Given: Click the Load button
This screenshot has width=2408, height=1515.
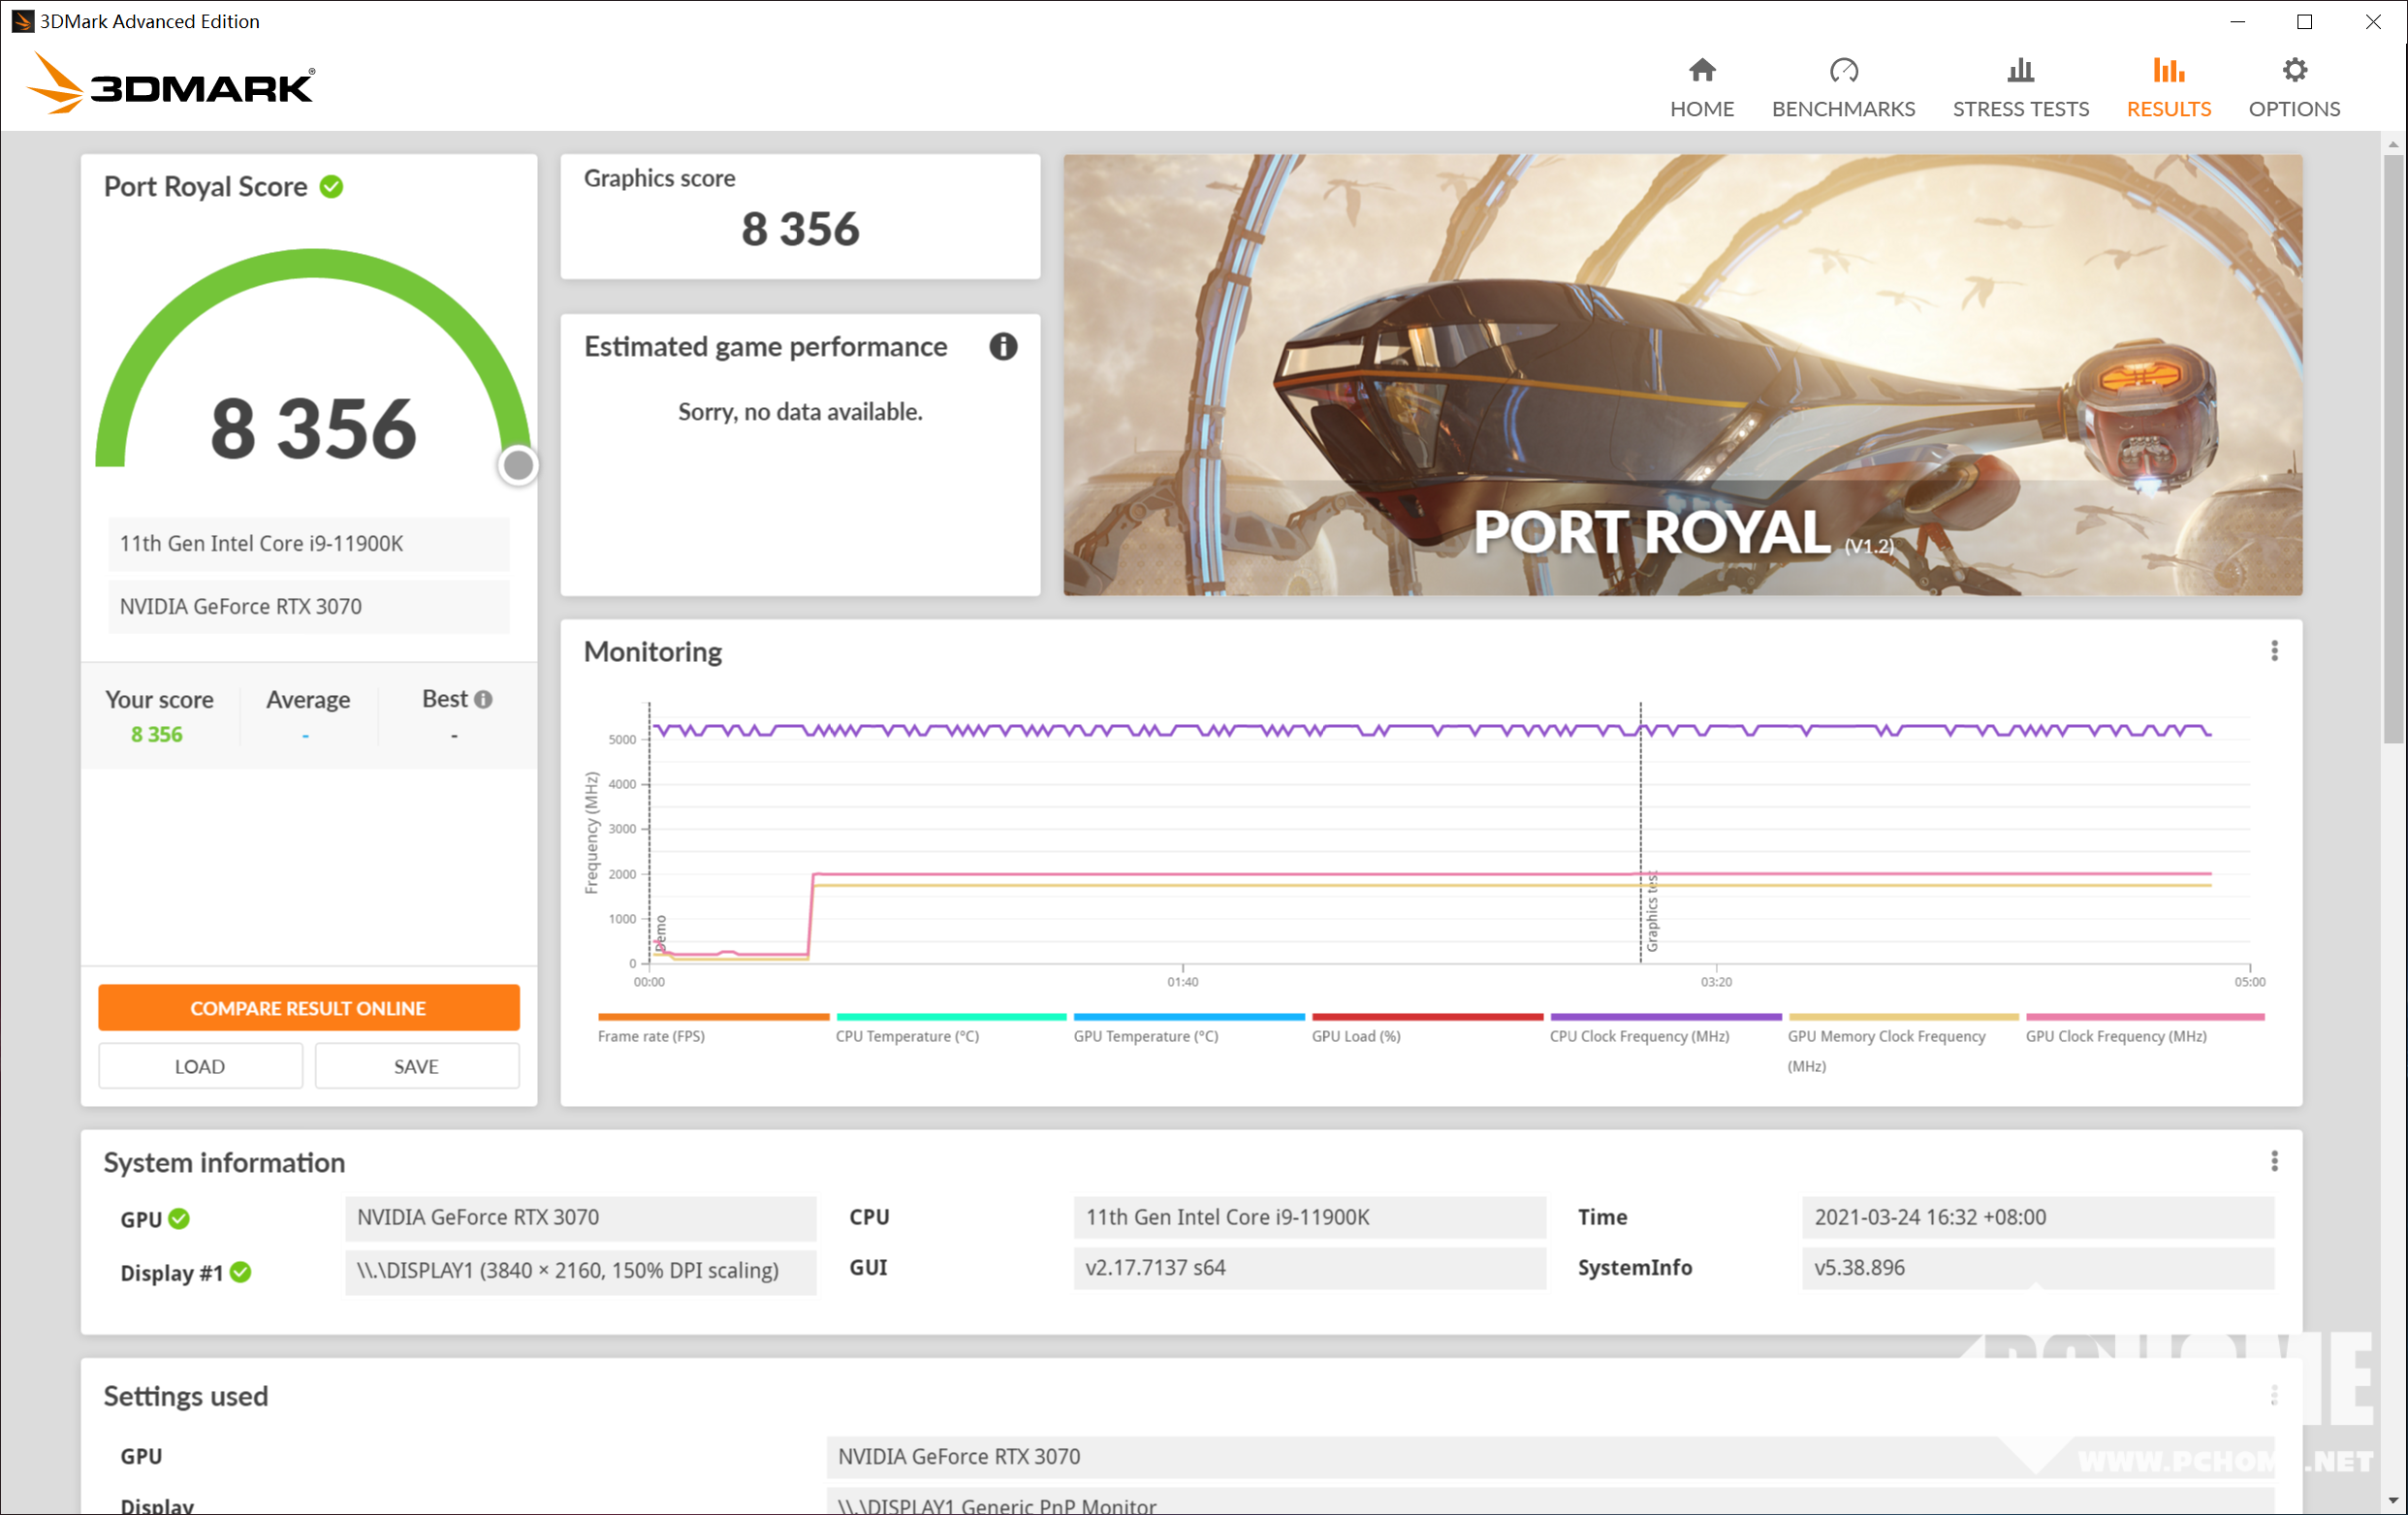Looking at the screenshot, I should coord(200,1066).
